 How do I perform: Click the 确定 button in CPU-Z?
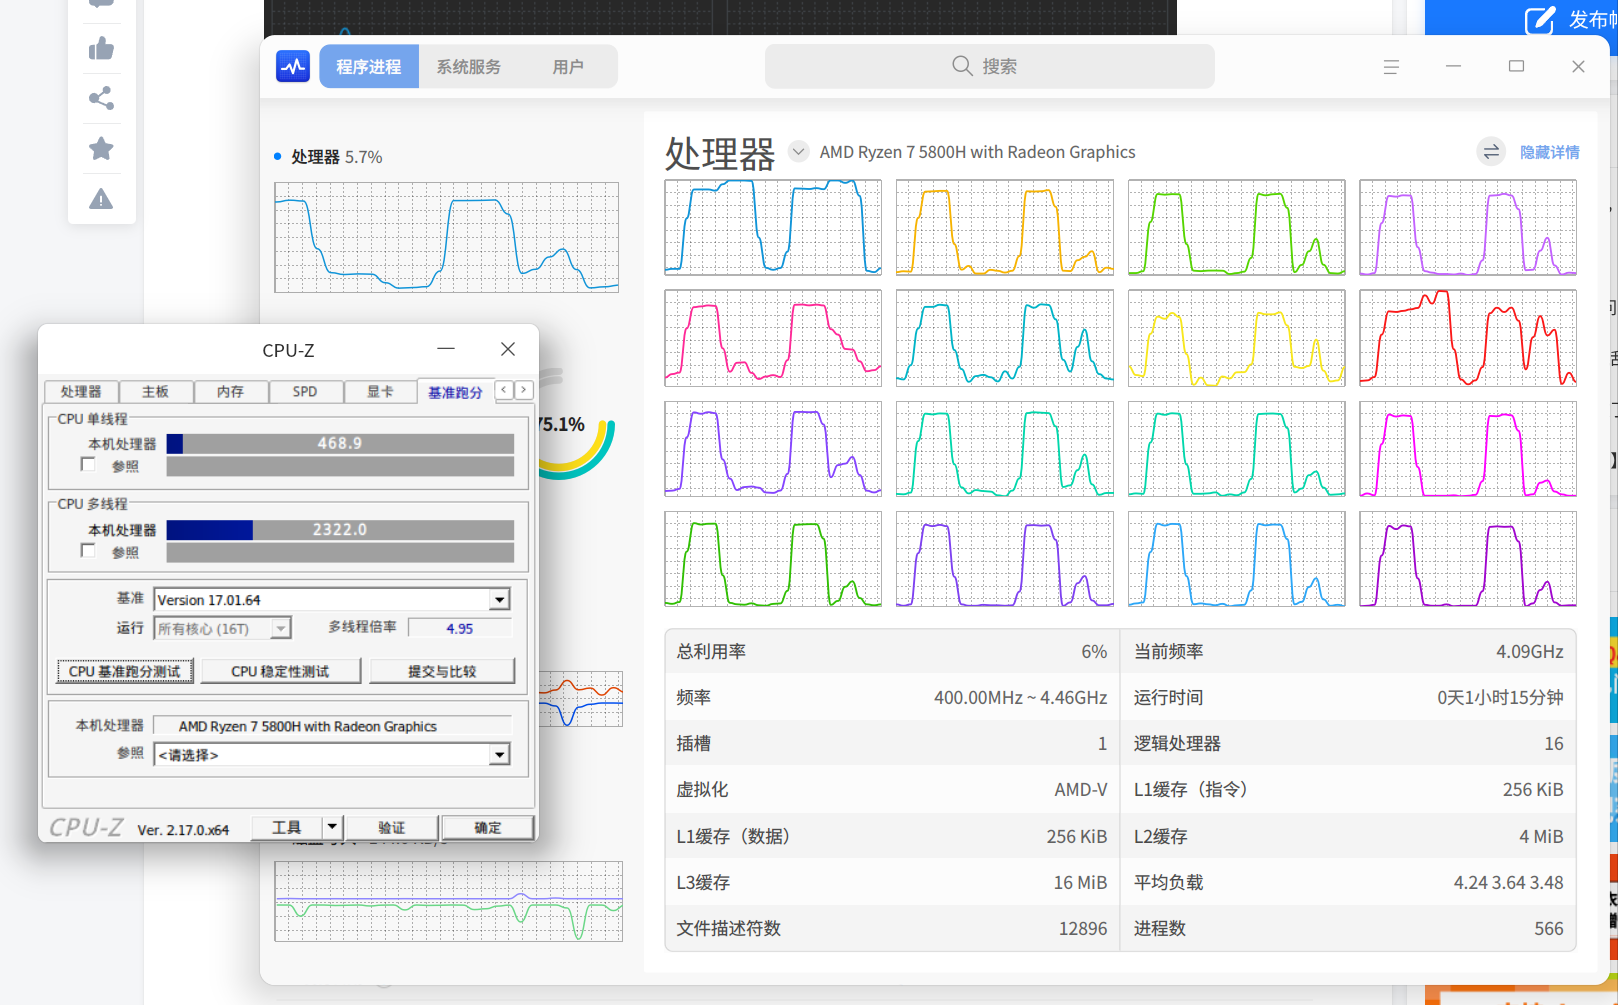tap(488, 827)
